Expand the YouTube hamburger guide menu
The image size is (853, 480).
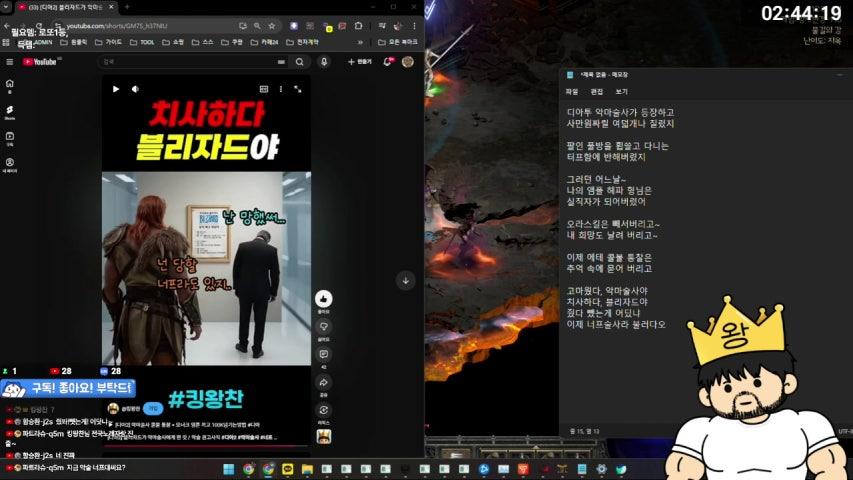point(10,62)
